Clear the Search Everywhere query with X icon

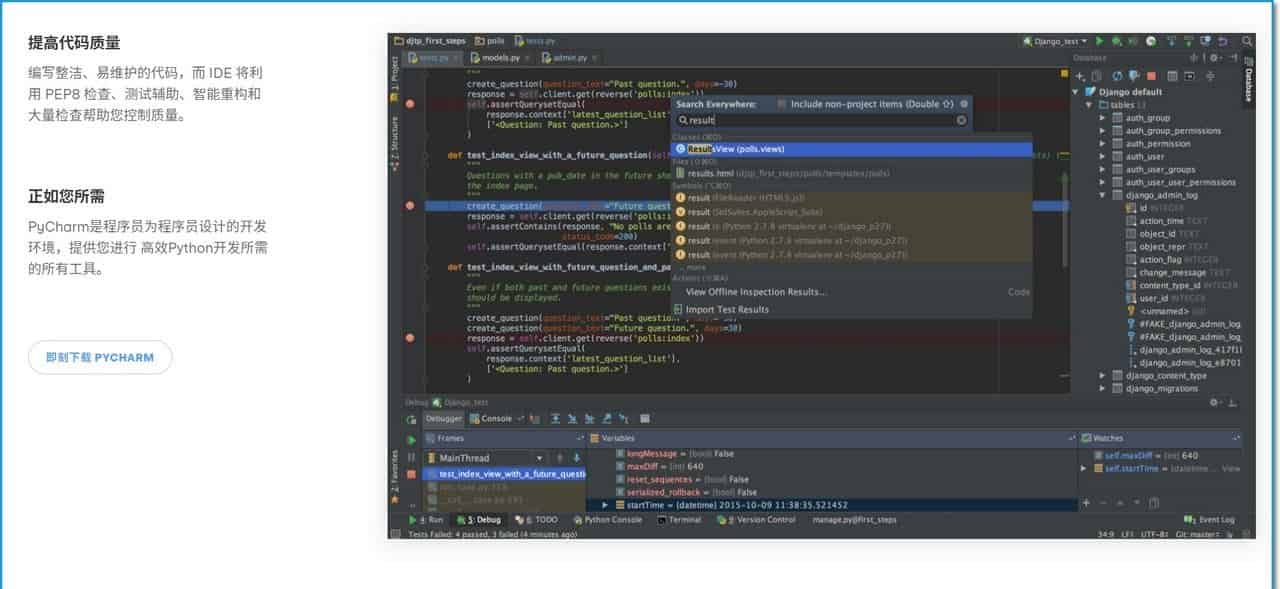click(x=962, y=120)
